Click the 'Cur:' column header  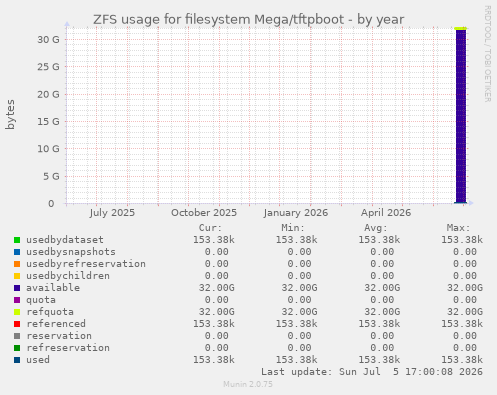click(210, 228)
